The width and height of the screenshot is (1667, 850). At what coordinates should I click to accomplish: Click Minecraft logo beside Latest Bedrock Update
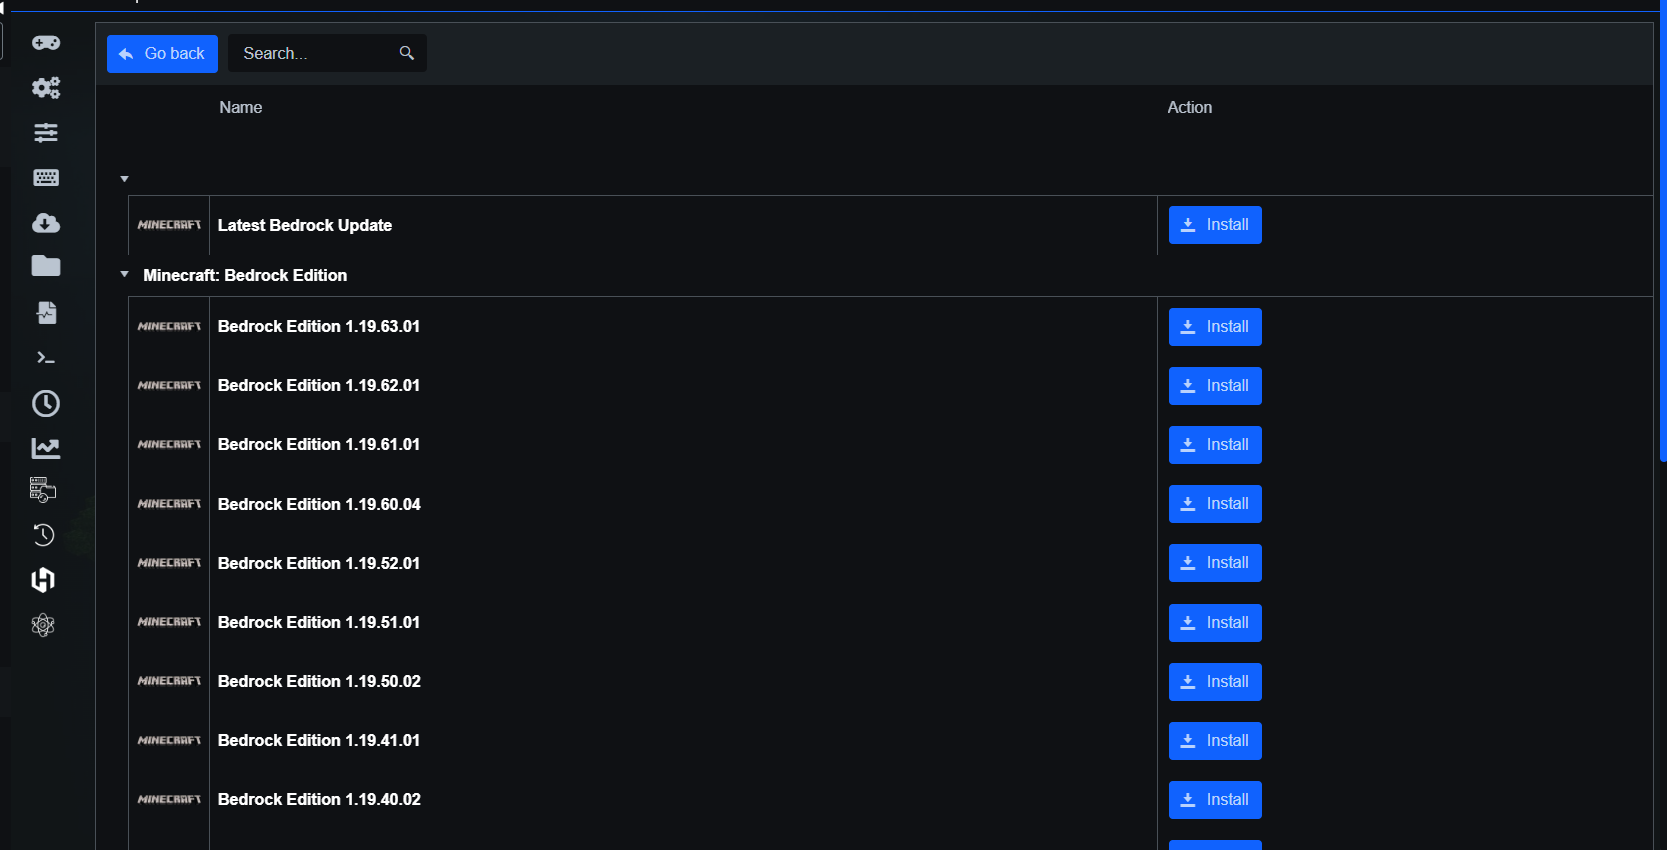point(169,225)
